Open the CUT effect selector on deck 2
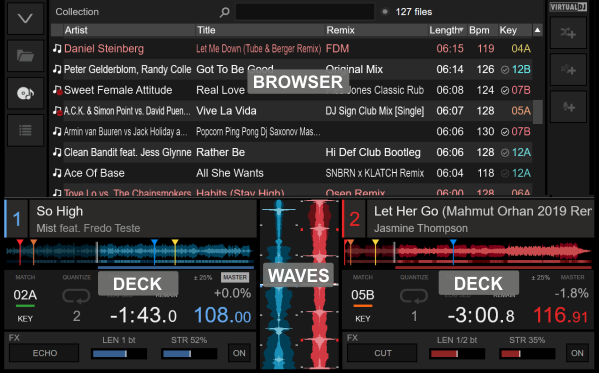599x373 pixels. click(382, 353)
